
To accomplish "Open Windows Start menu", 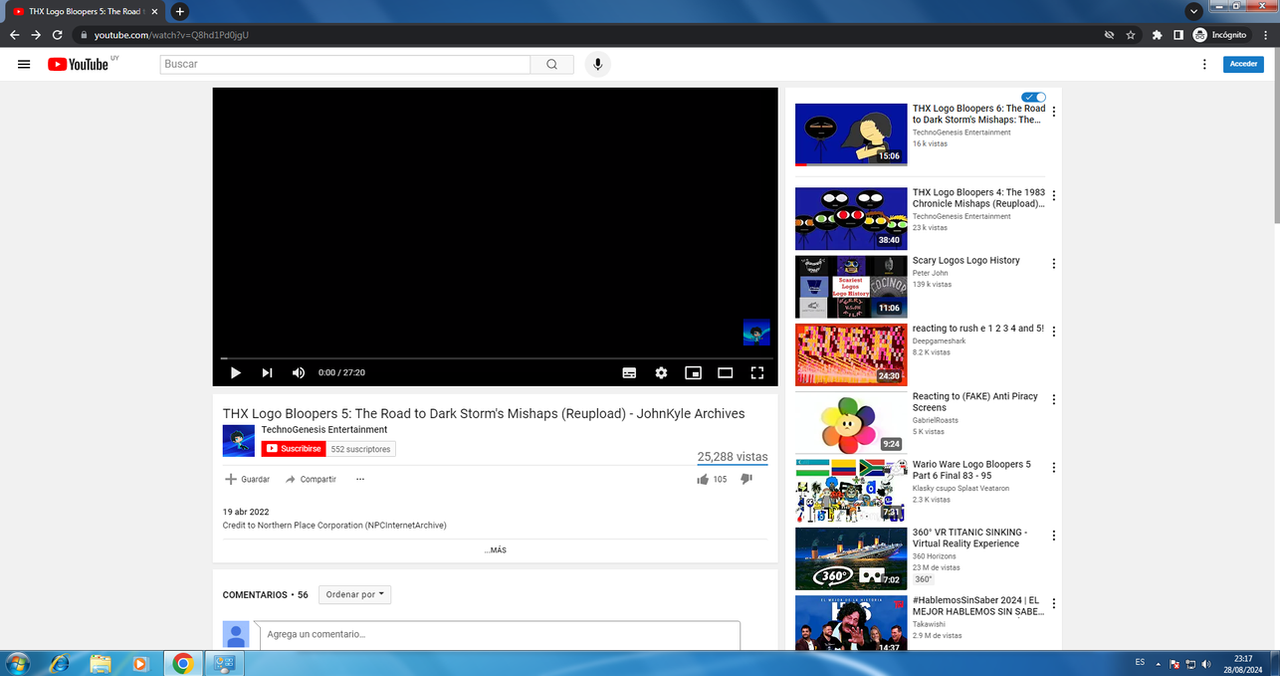I will coord(16,663).
